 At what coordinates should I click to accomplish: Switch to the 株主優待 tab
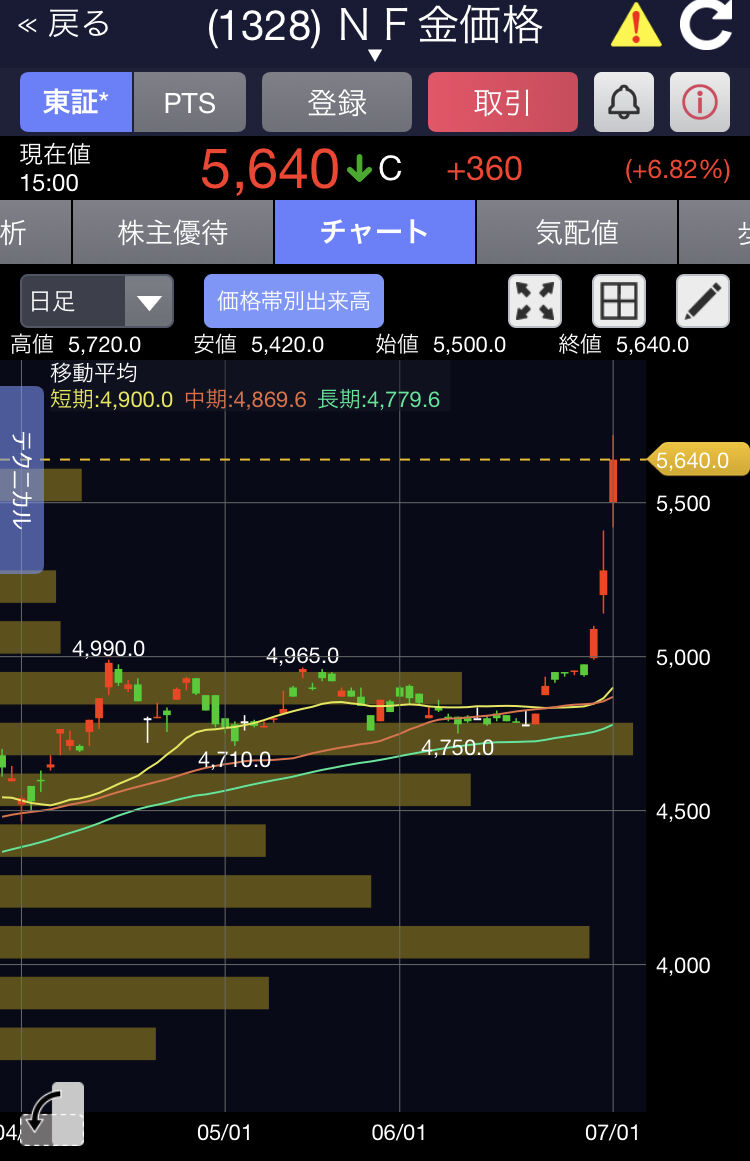(x=173, y=232)
